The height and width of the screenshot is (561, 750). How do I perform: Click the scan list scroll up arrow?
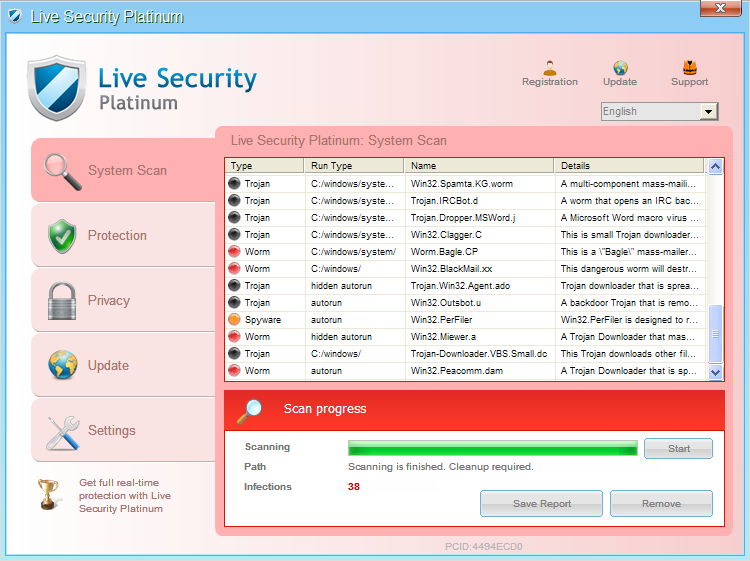pos(715,166)
